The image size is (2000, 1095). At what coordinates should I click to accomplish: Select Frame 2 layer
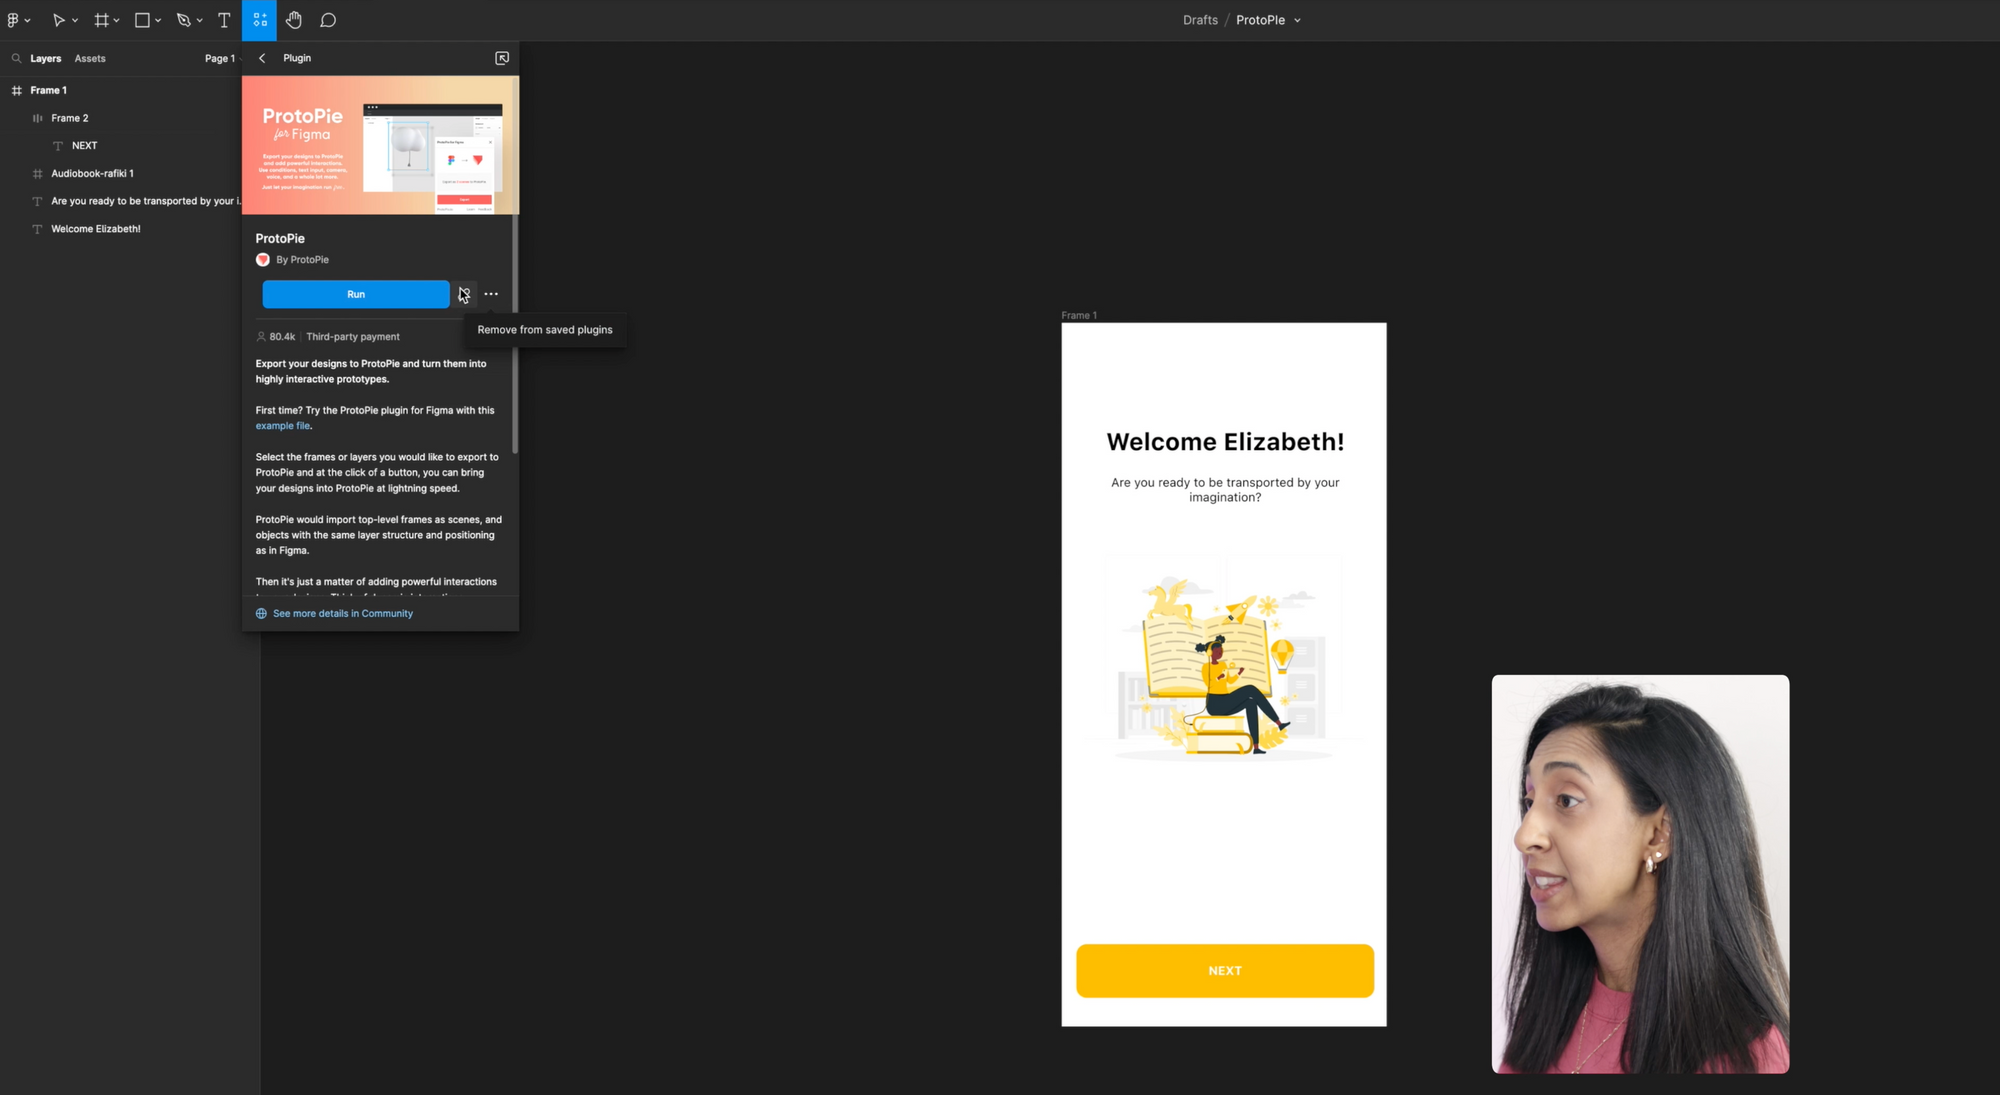point(70,118)
